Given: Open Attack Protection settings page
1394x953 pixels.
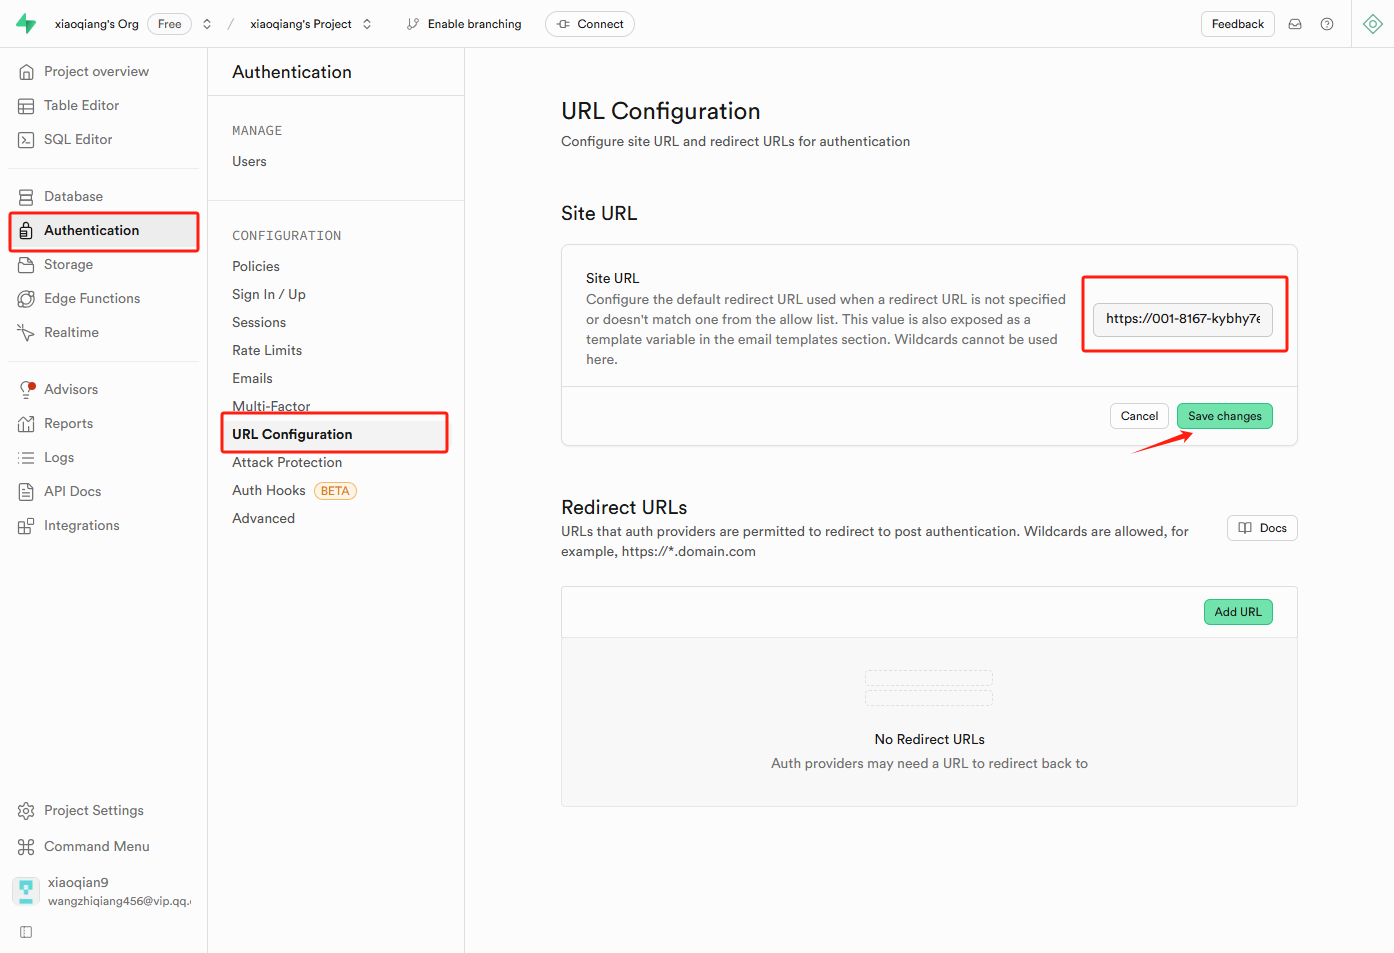Looking at the screenshot, I should [x=287, y=463].
